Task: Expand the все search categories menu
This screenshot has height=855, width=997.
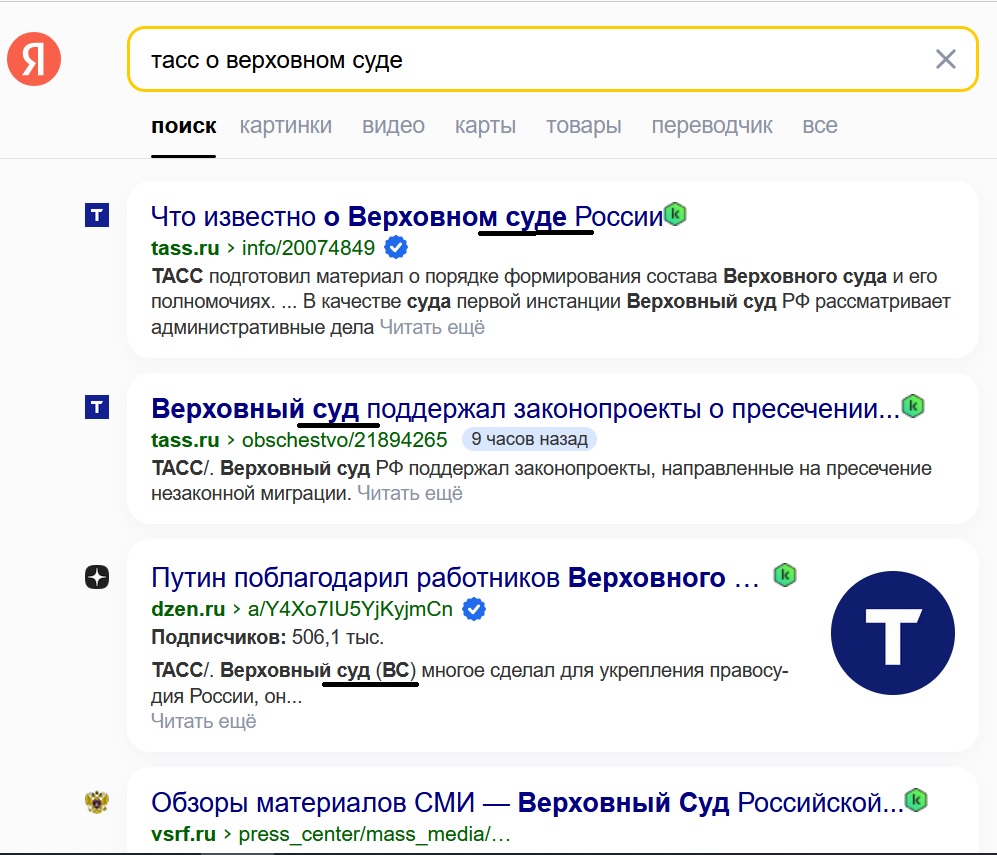Action: 819,126
